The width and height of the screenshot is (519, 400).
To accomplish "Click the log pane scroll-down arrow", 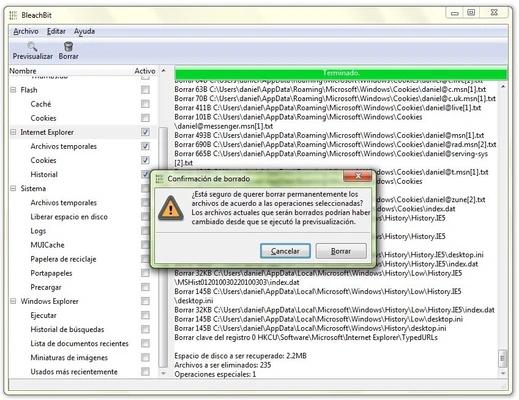I will [x=503, y=373].
